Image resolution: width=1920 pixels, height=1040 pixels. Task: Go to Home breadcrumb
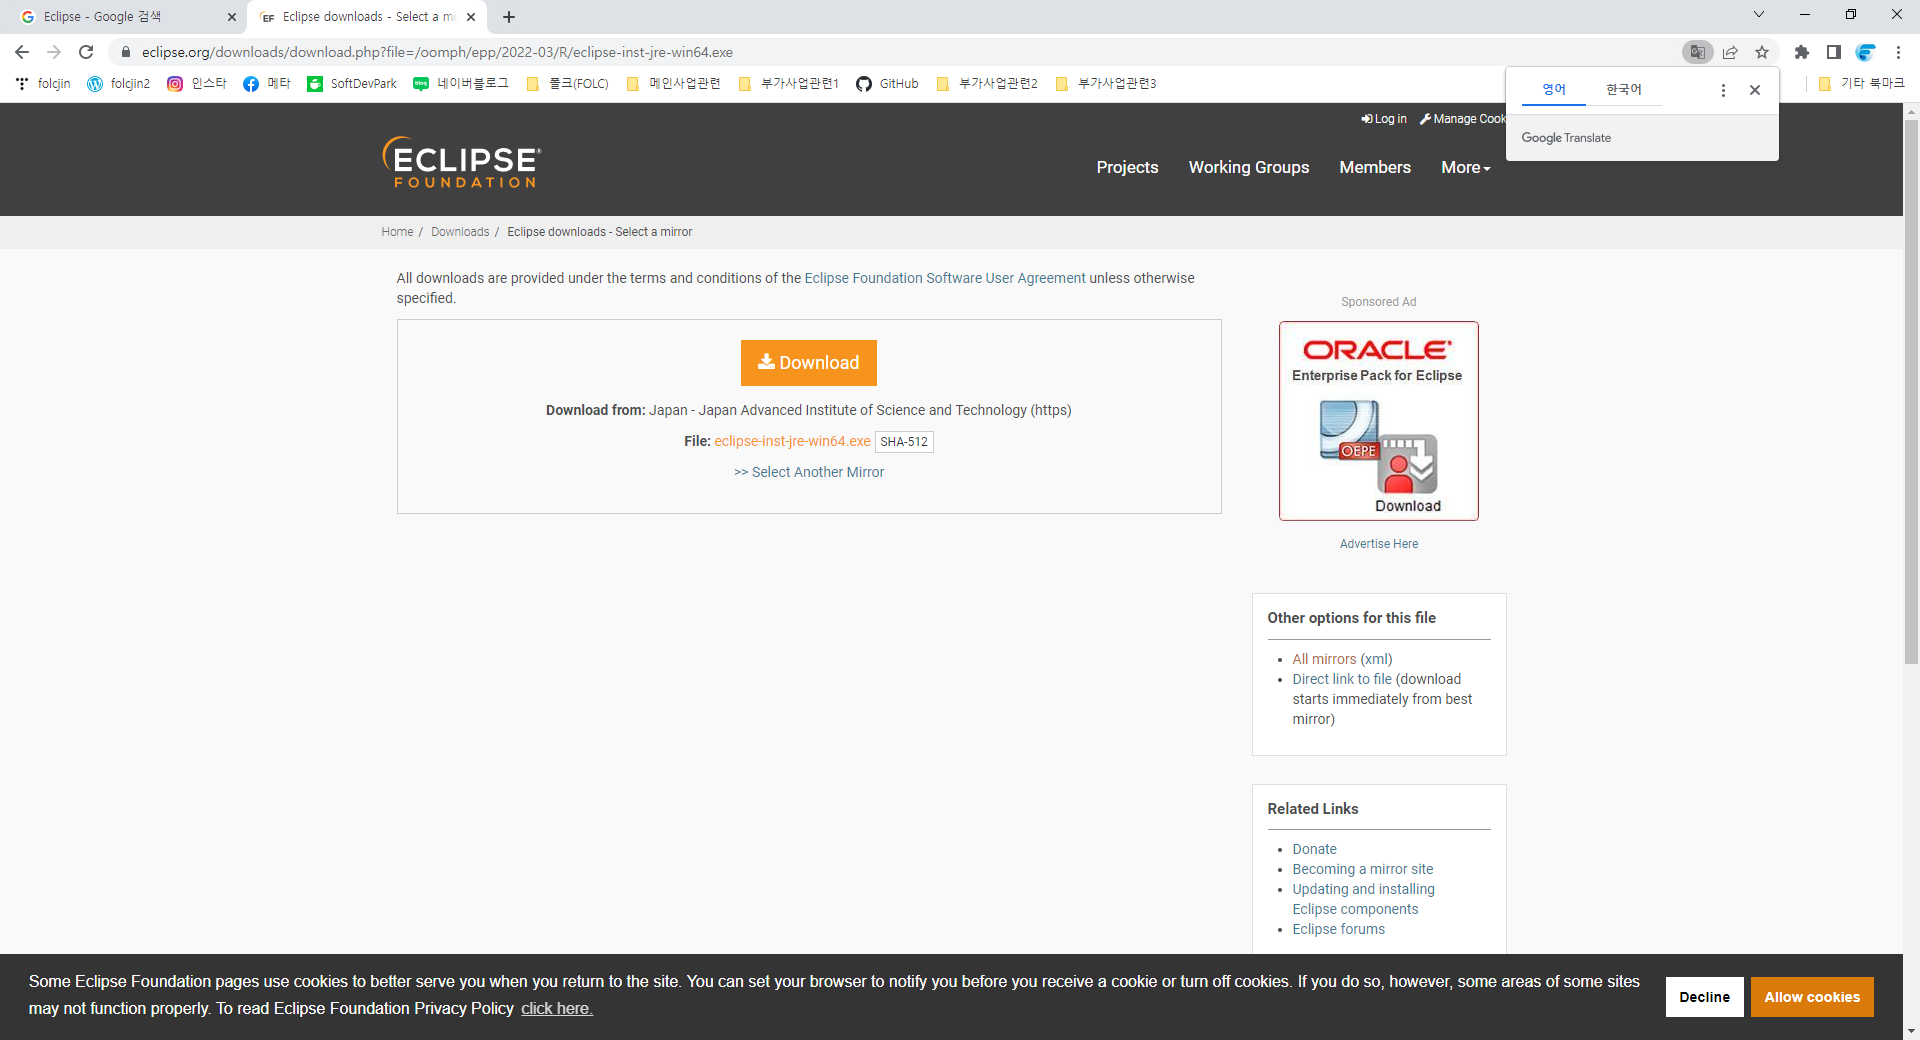[397, 232]
